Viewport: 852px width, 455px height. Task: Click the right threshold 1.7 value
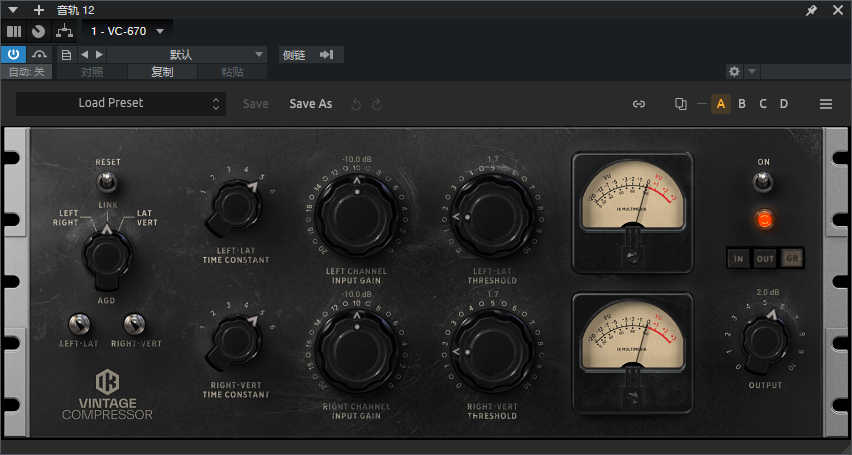(493, 294)
